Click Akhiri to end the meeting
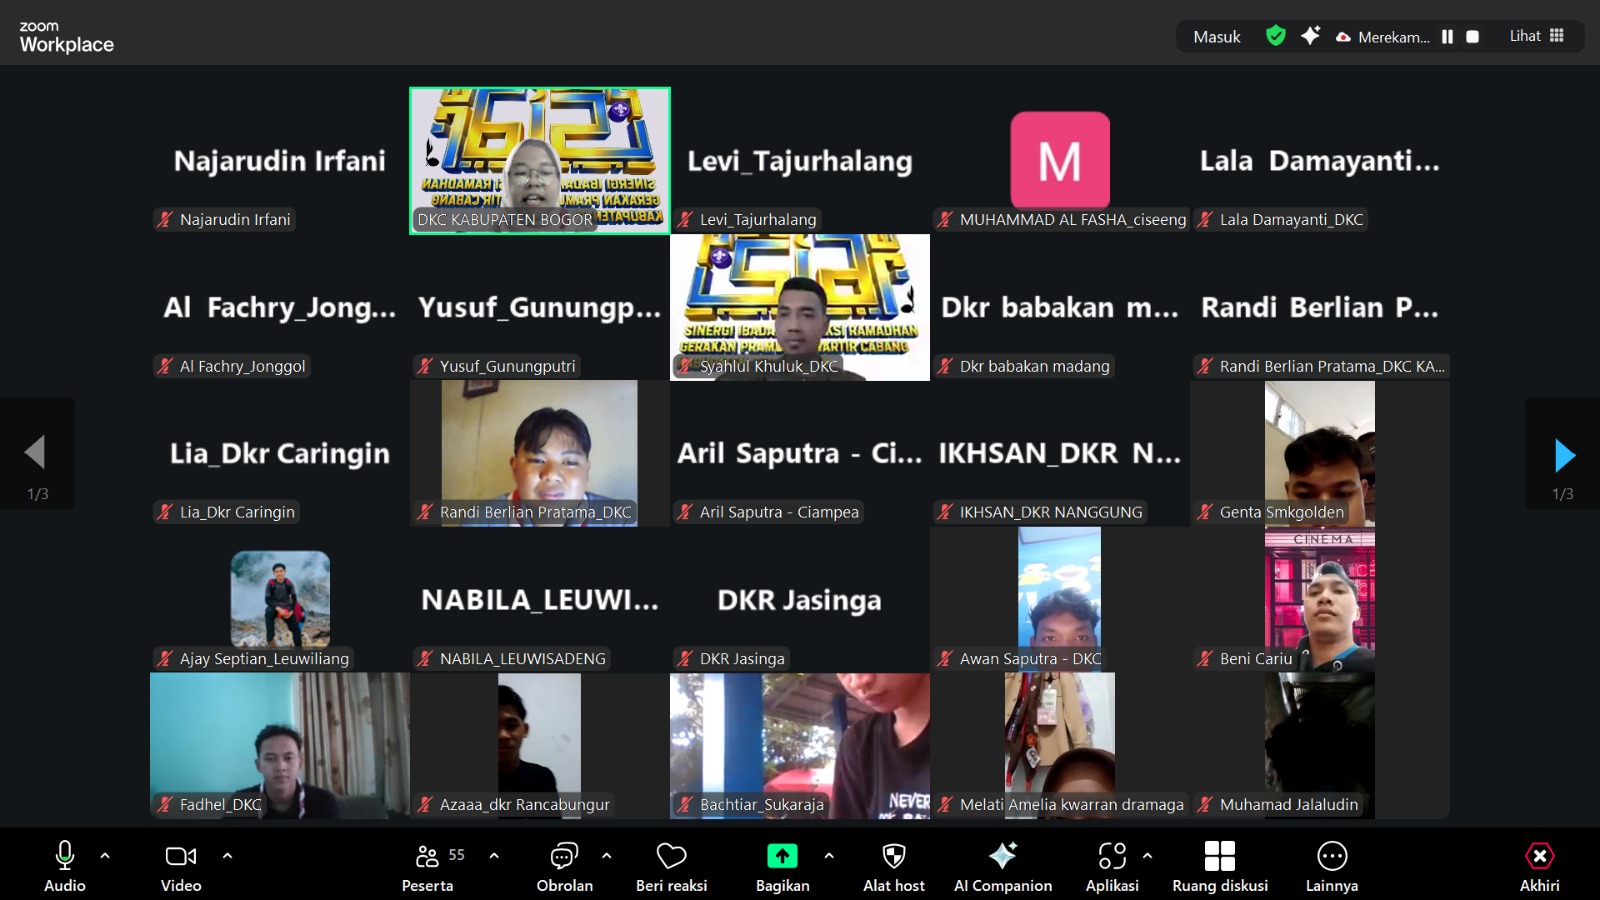Screen dimensions: 1600x900 (x=1539, y=866)
